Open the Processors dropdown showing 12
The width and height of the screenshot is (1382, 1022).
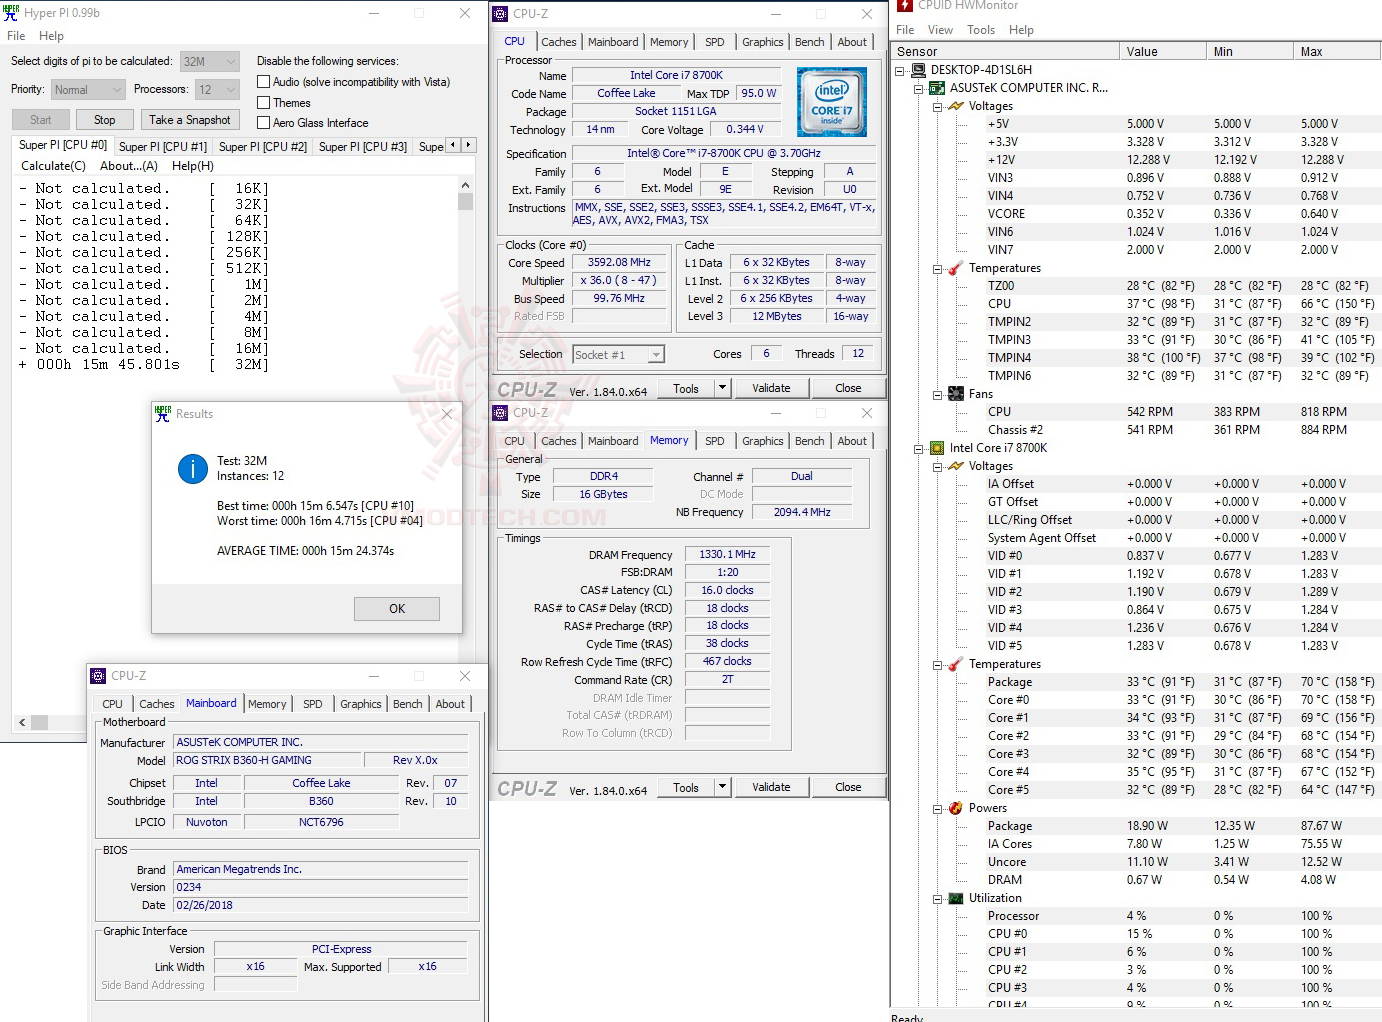(218, 90)
